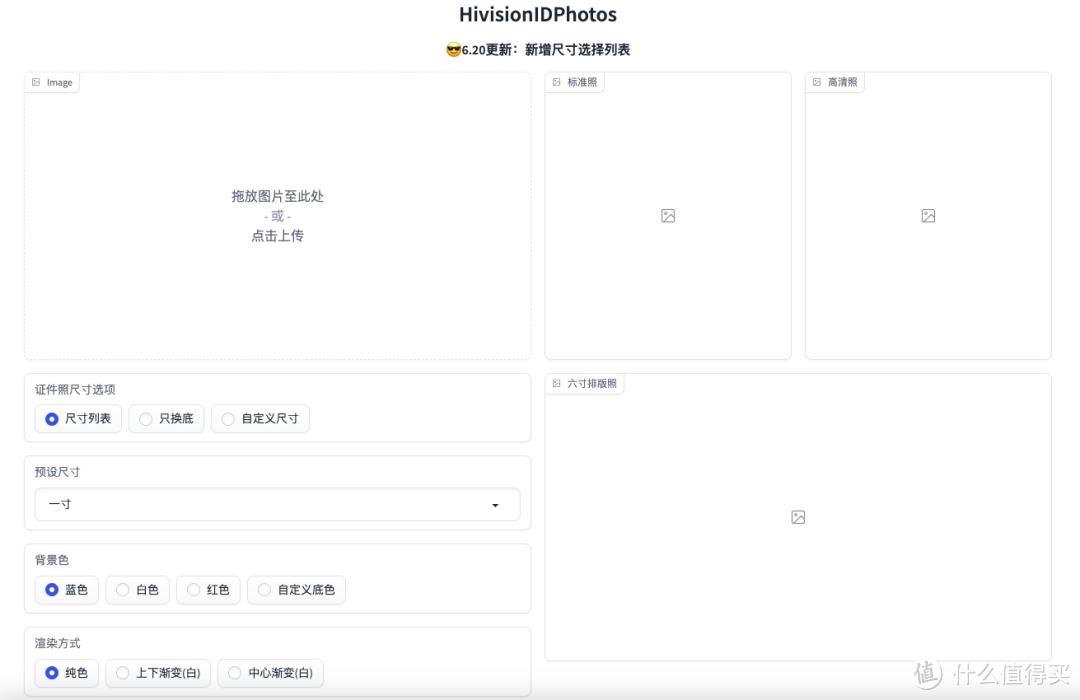The image size is (1080, 700).
Task: Click the 一寸 preset size field
Action: pos(278,504)
